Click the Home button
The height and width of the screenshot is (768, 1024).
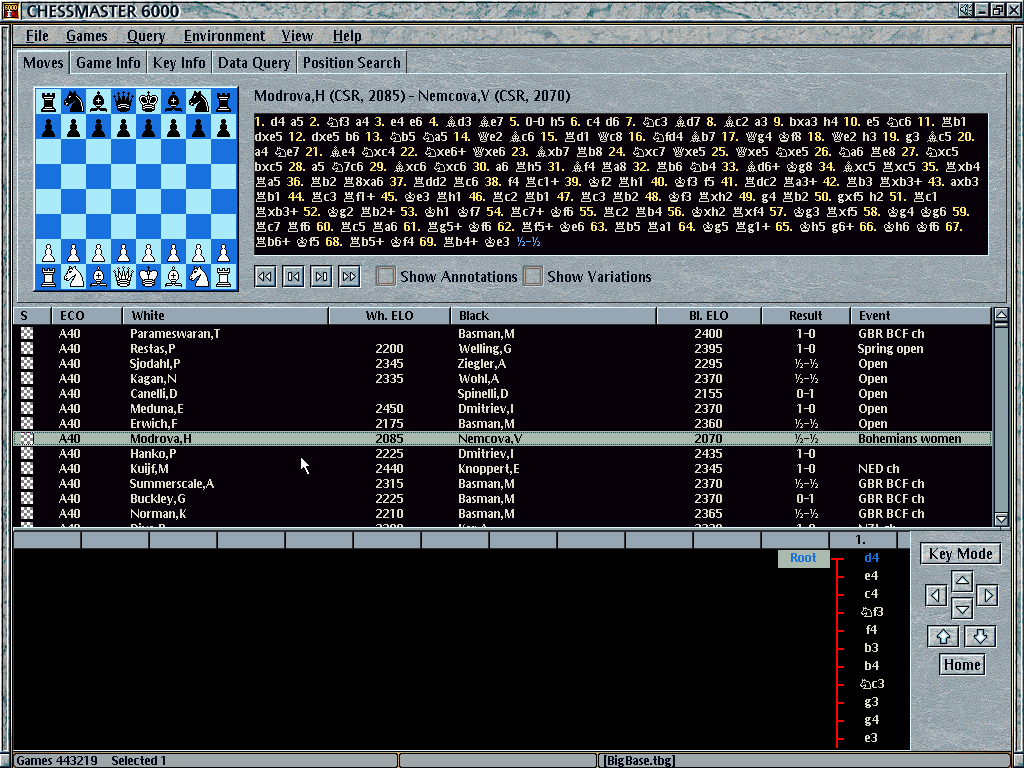tap(962, 665)
